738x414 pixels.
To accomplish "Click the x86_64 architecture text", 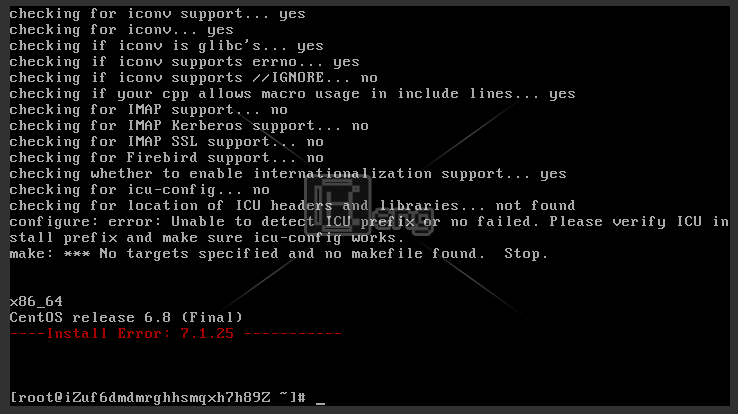I will (x=36, y=302).
